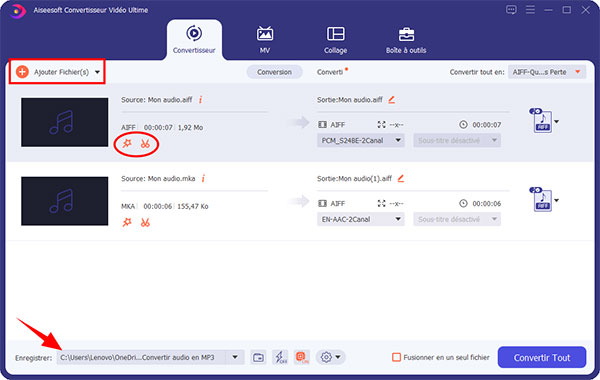Open the PCM_S24BE-2Canal audio track dropdown
Image resolution: width=600 pixels, height=380 pixels.
click(360, 140)
